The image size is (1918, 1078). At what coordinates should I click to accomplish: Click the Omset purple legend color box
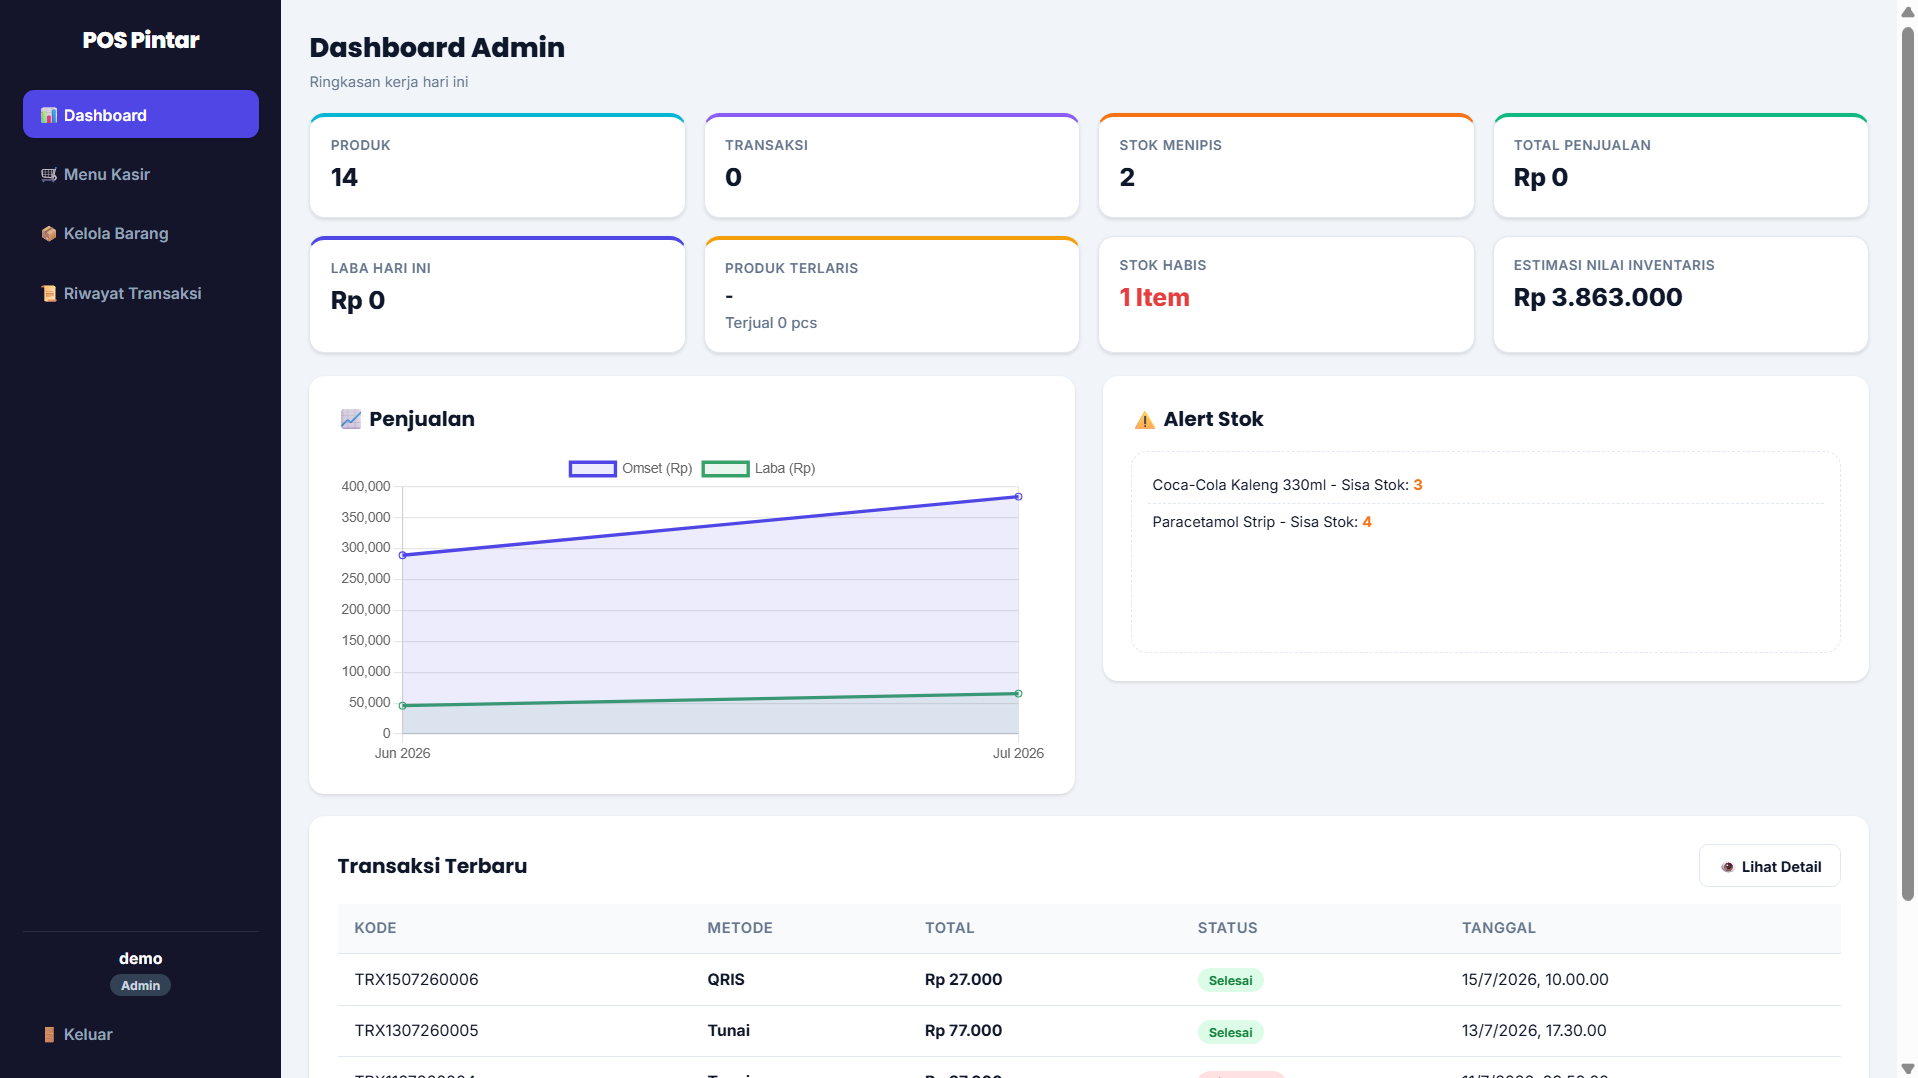(x=593, y=469)
